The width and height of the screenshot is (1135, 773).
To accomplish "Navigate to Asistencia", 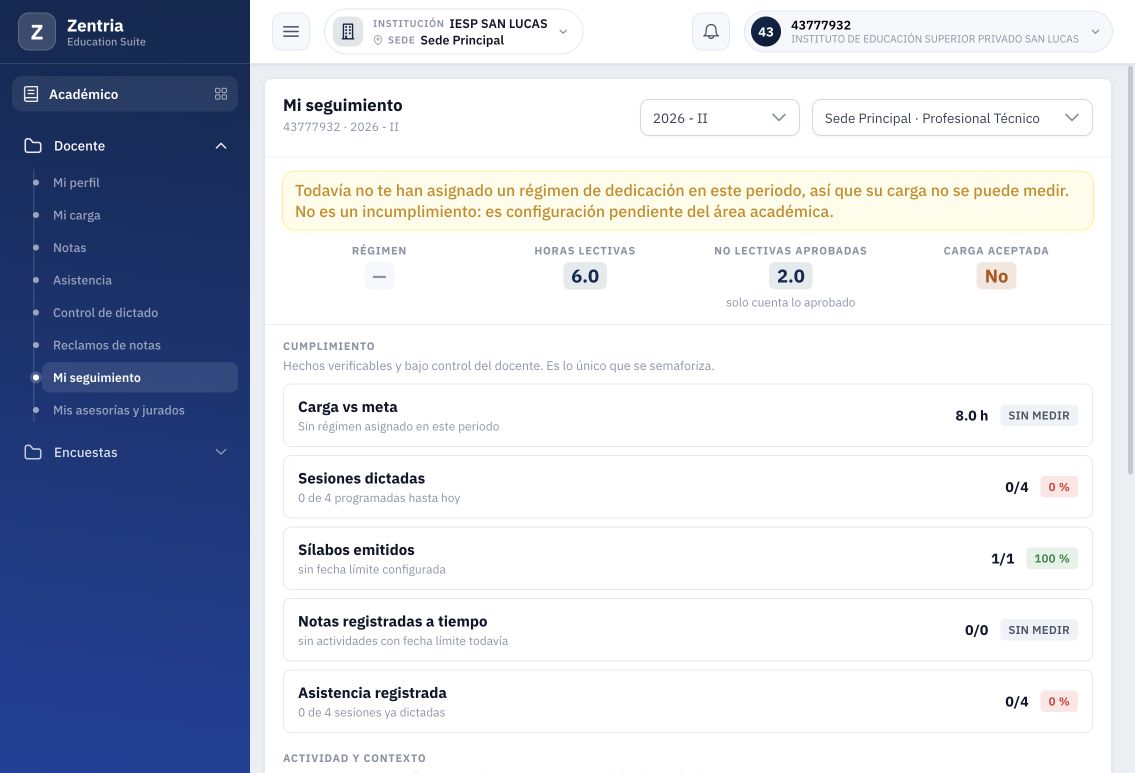I will (x=83, y=280).
